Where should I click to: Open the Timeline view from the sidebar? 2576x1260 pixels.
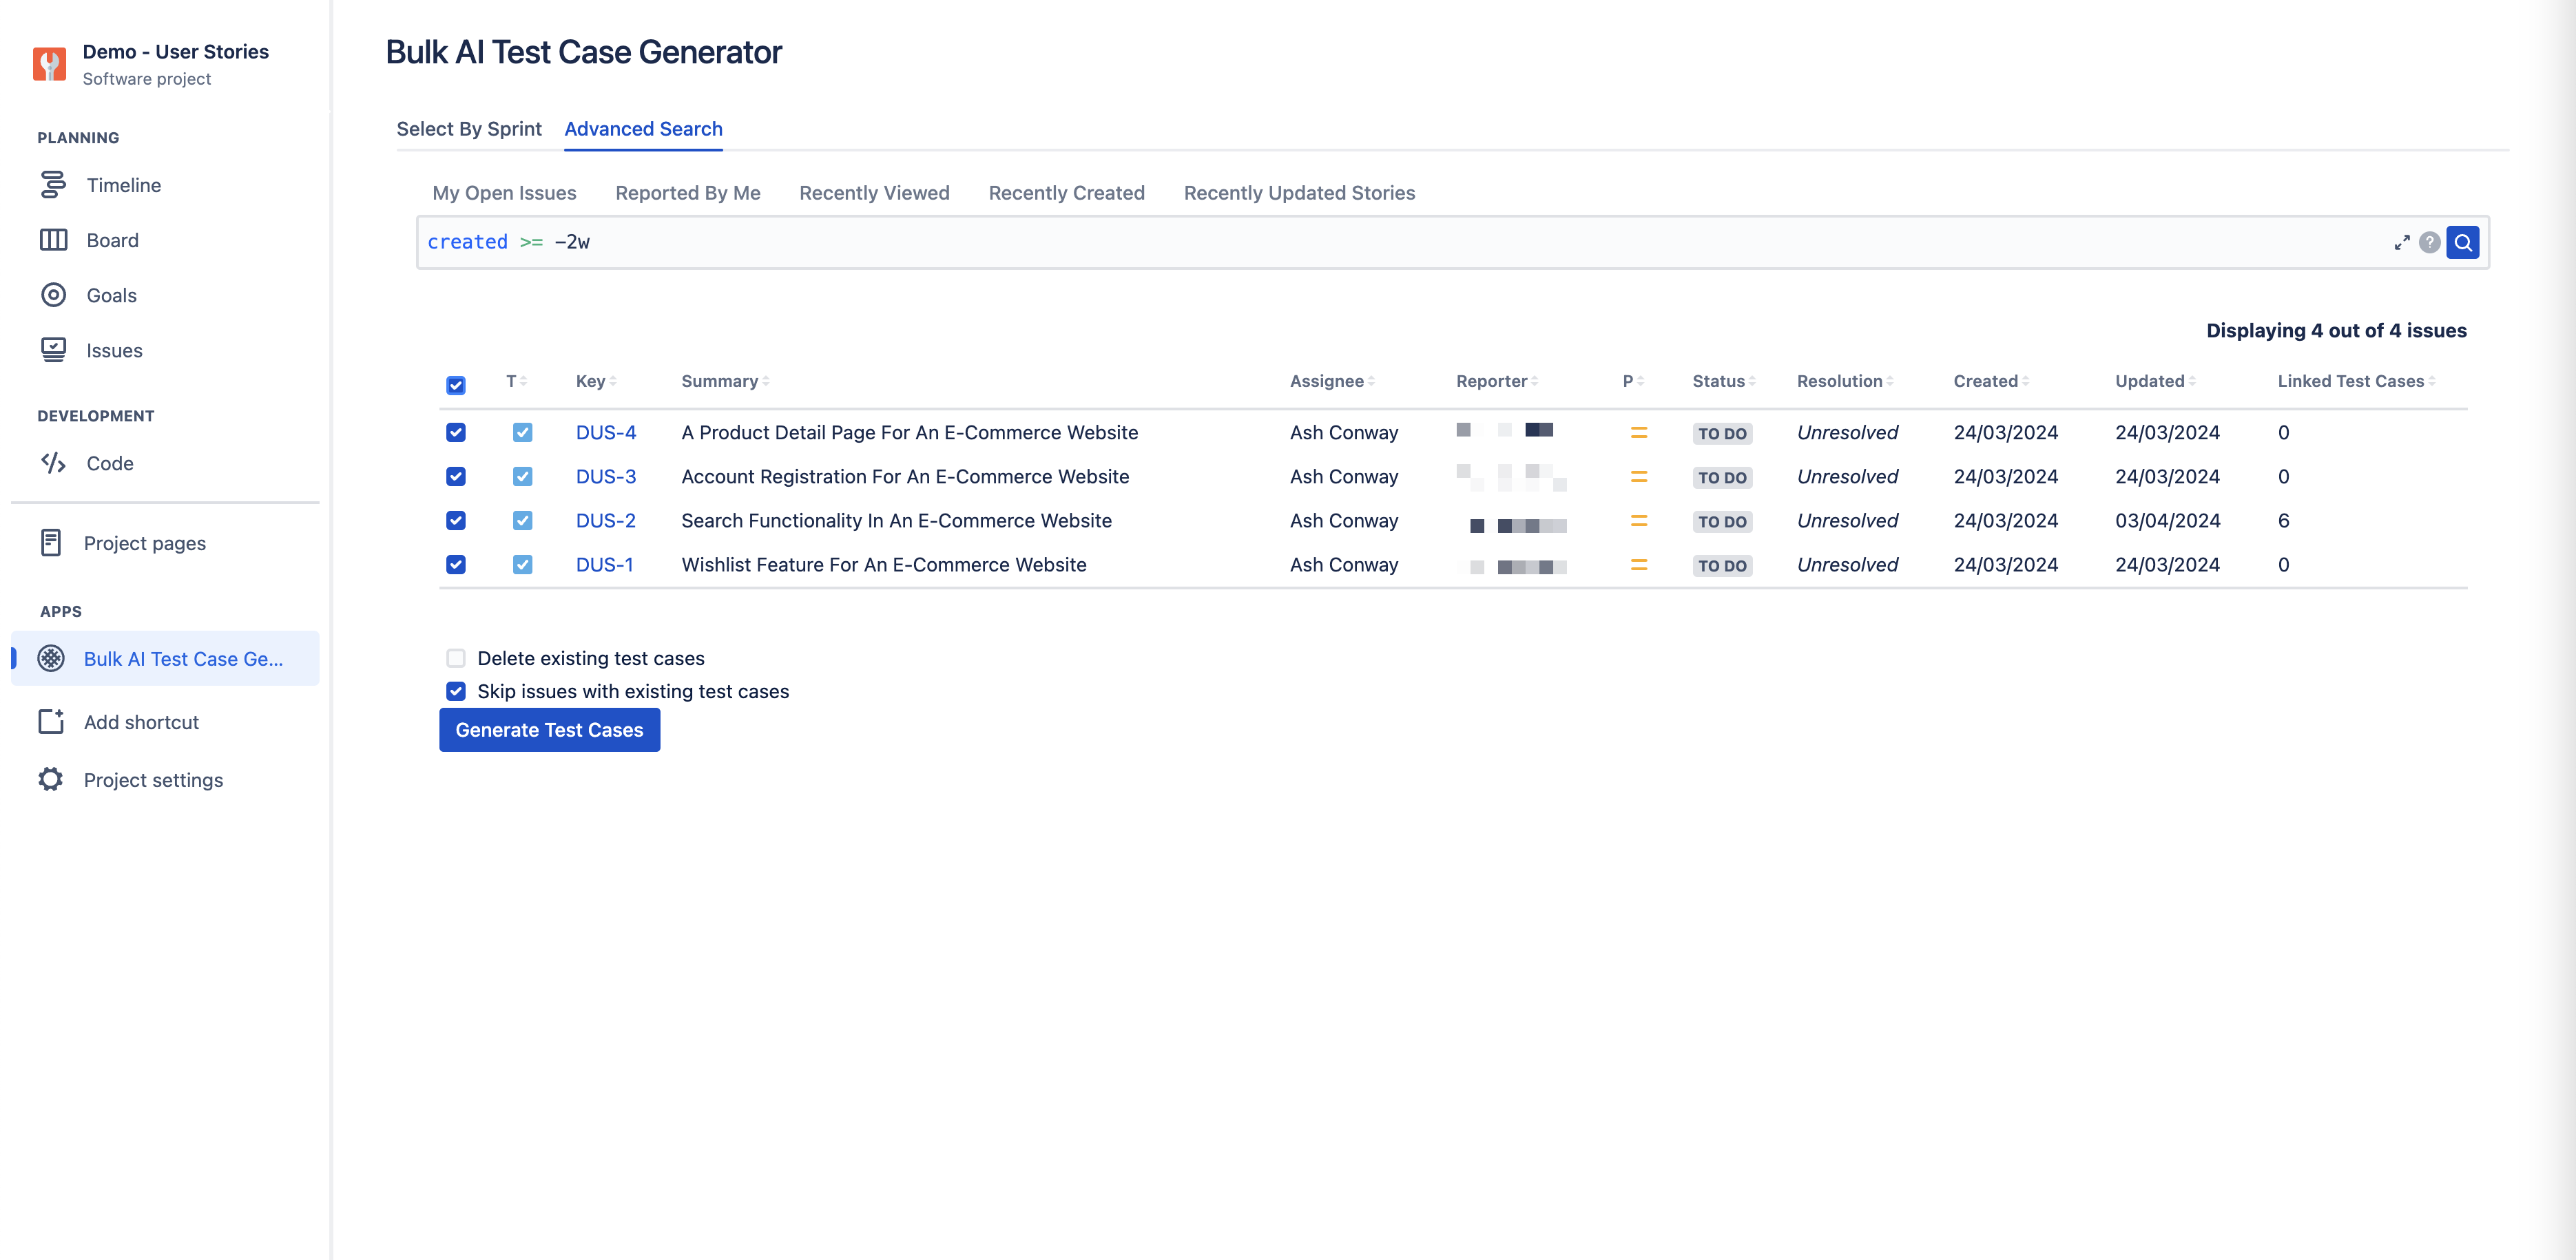[123, 185]
